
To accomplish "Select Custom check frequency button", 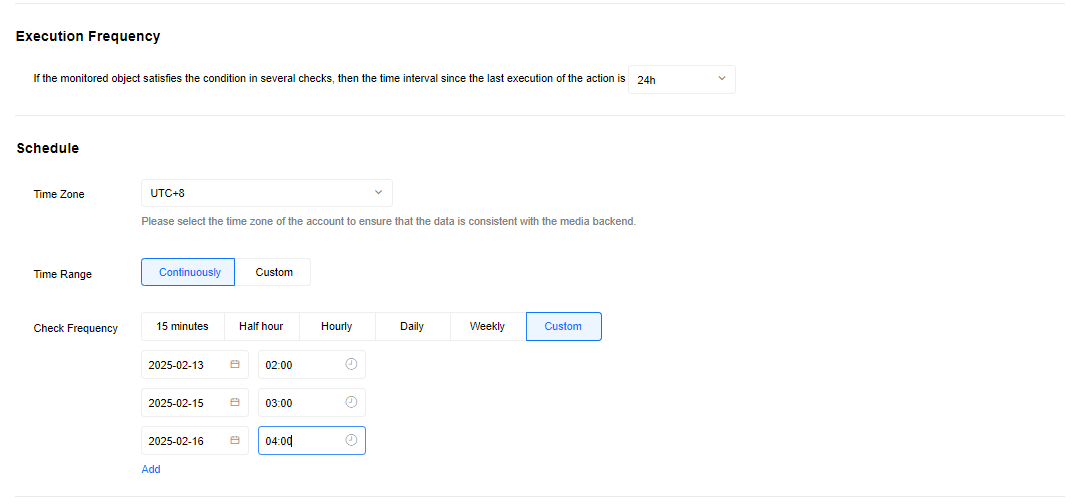I will point(564,326).
